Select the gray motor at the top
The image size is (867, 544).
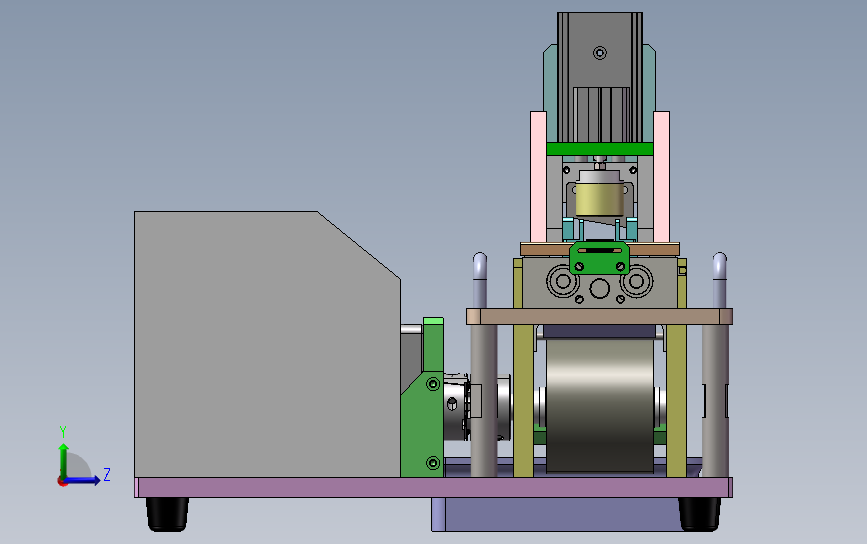click(x=600, y=77)
